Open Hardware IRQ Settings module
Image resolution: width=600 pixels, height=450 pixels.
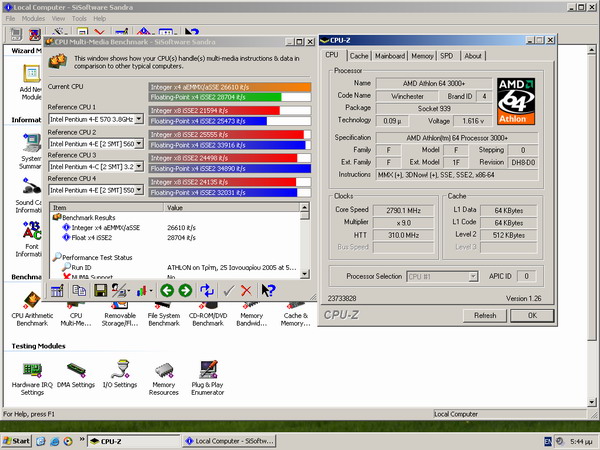pos(32,377)
